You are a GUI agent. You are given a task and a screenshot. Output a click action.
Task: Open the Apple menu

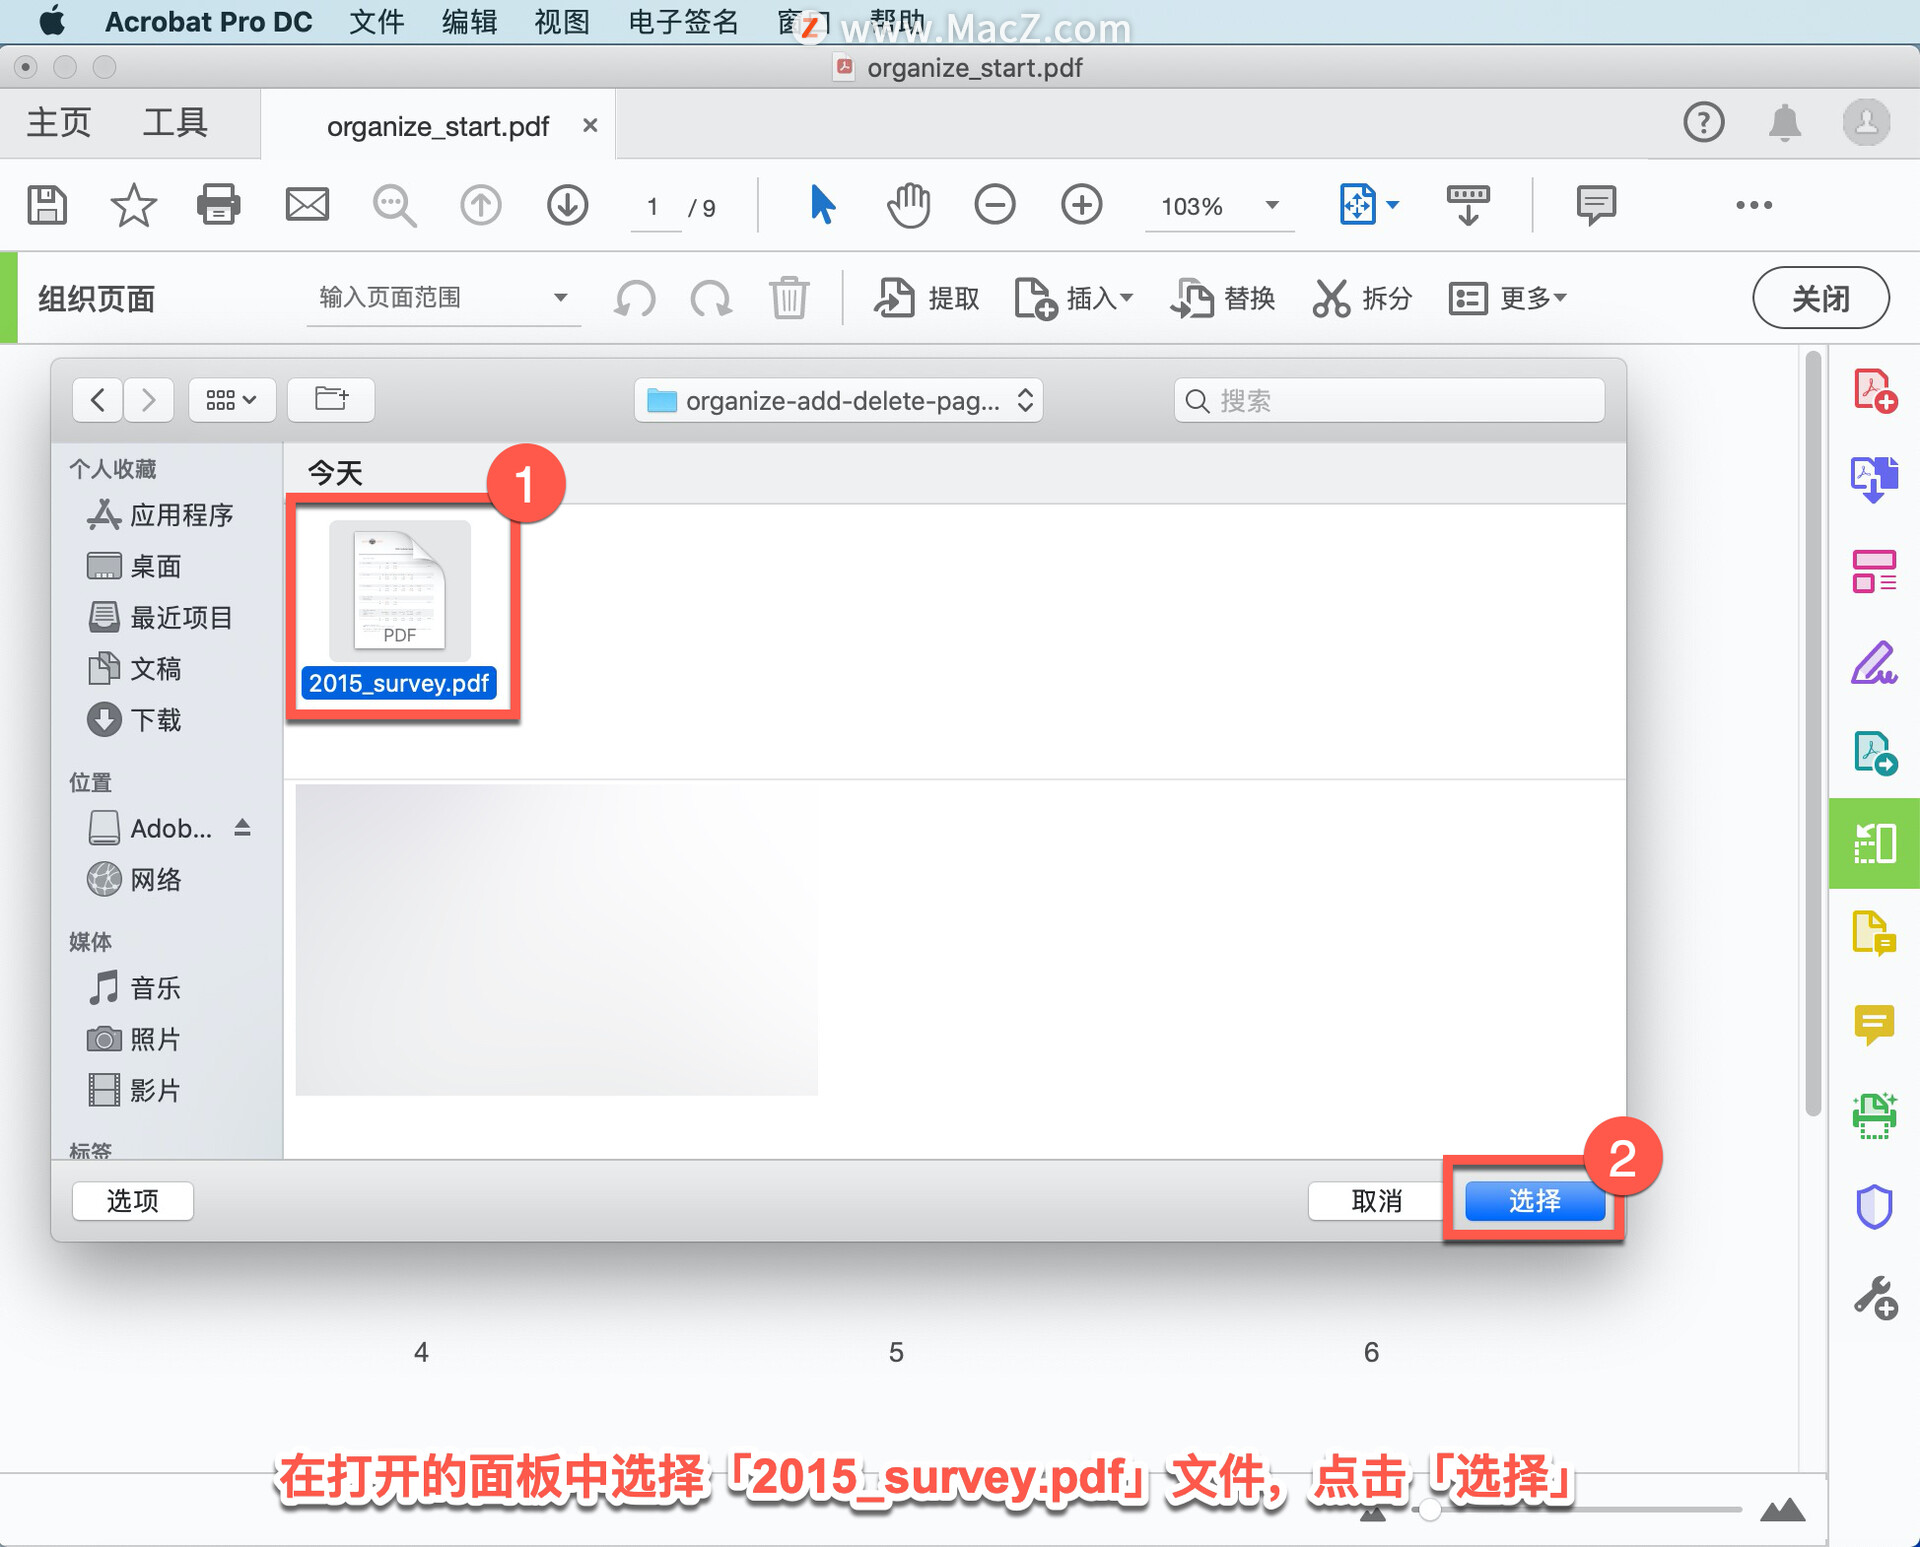click(52, 21)
